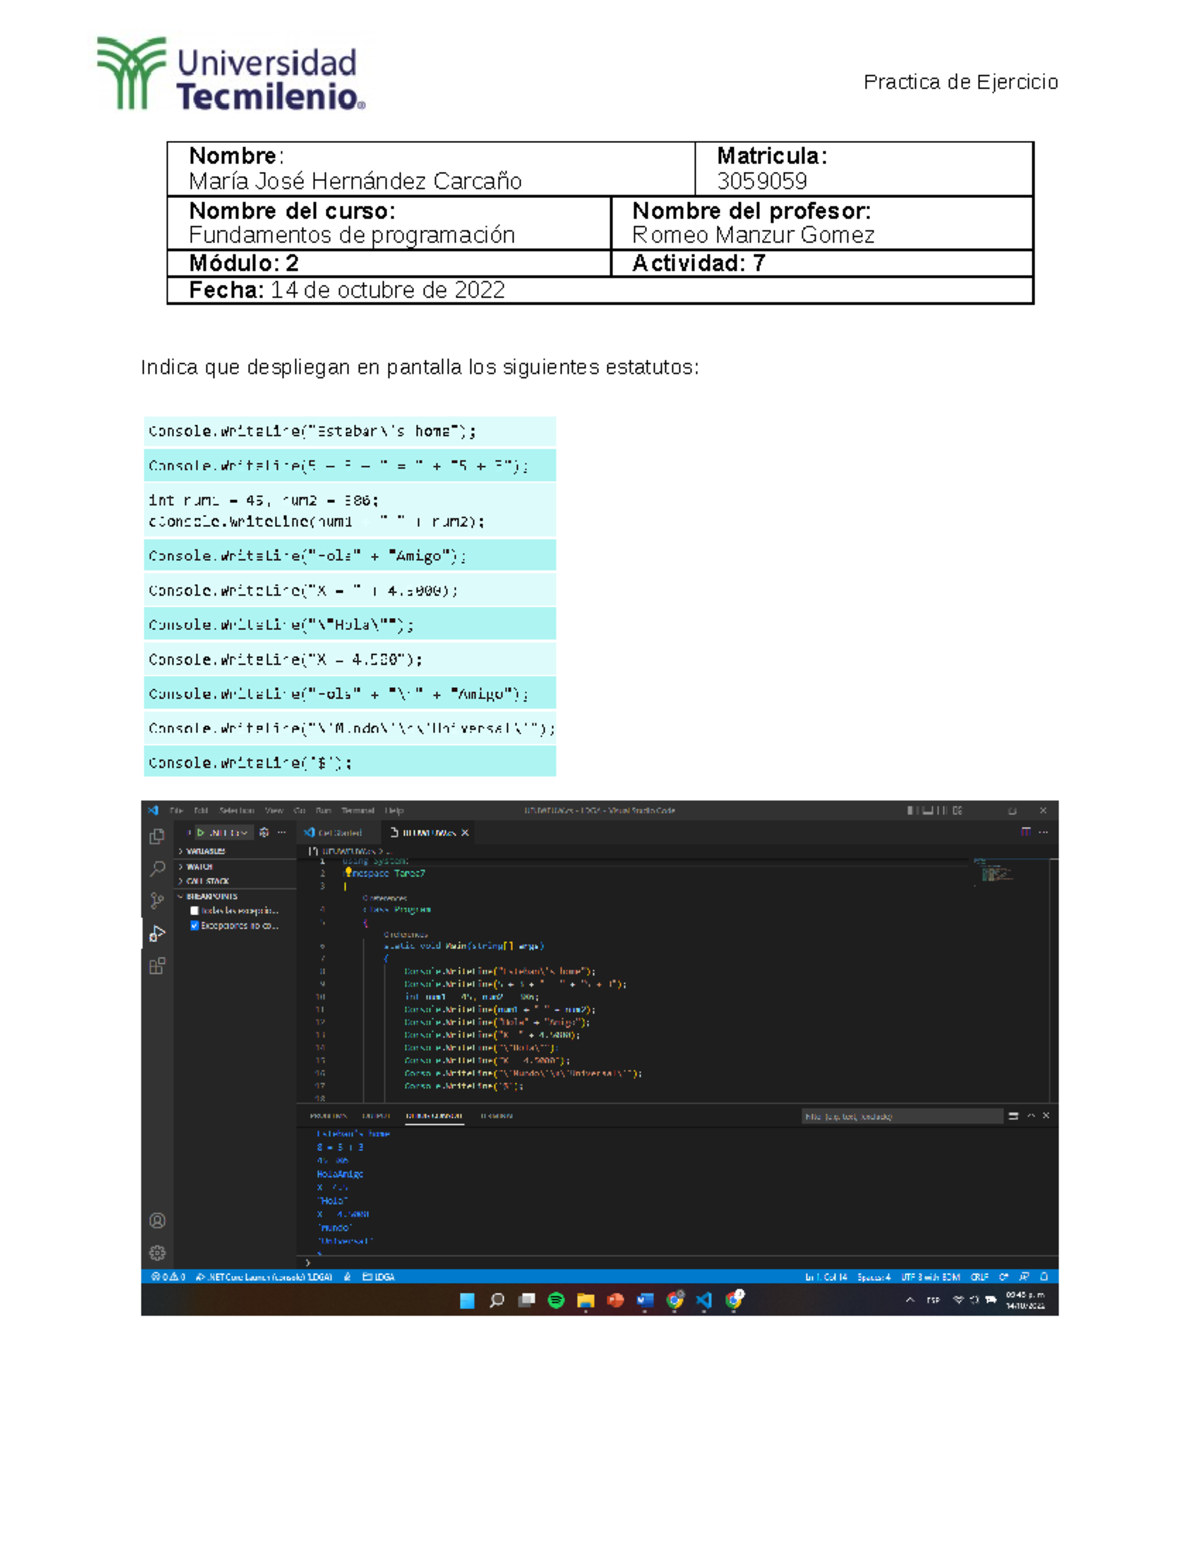Enable the unchecked all-exceptions breakpoint checkbox
Viewport: 1200px width, 1553px height.
[x=194, y=911]
